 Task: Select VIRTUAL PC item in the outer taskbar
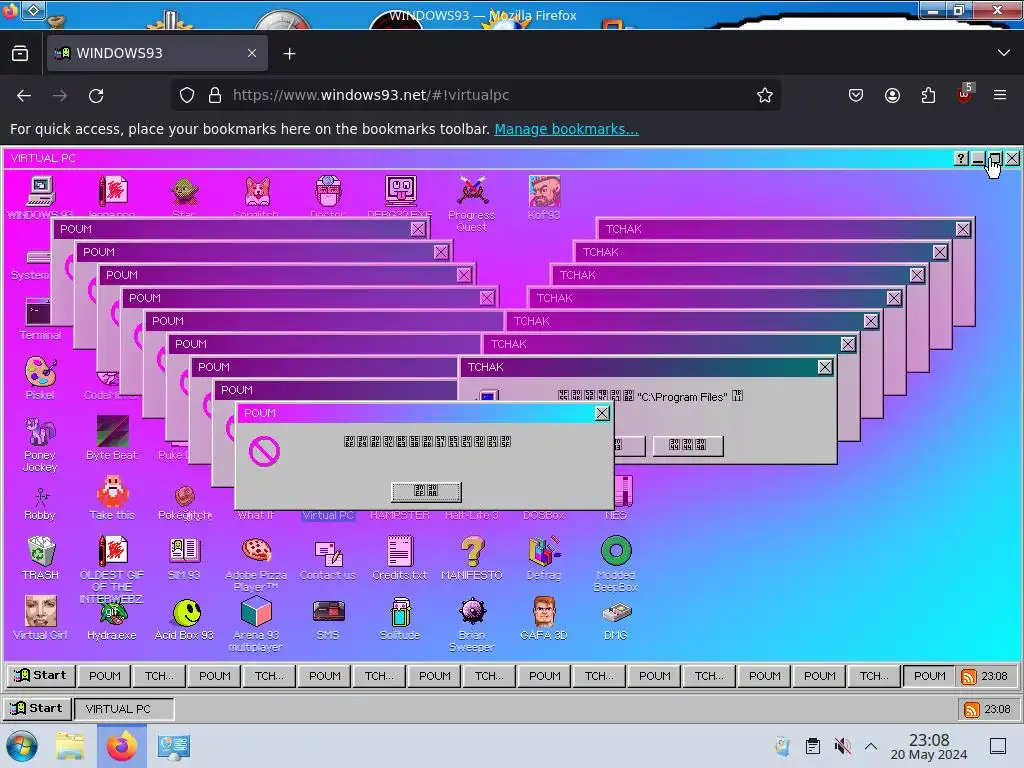click(124, 709)
